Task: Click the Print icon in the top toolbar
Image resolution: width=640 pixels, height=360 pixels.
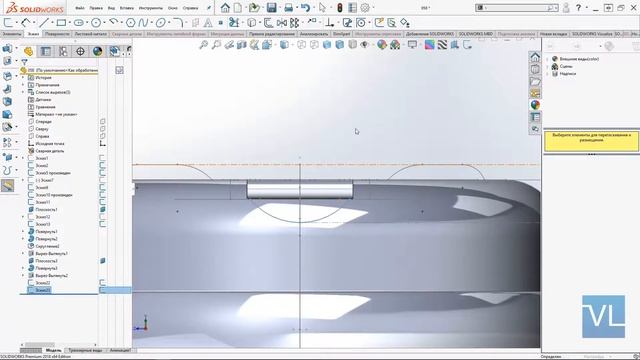Action: click(x=289, y=7)
